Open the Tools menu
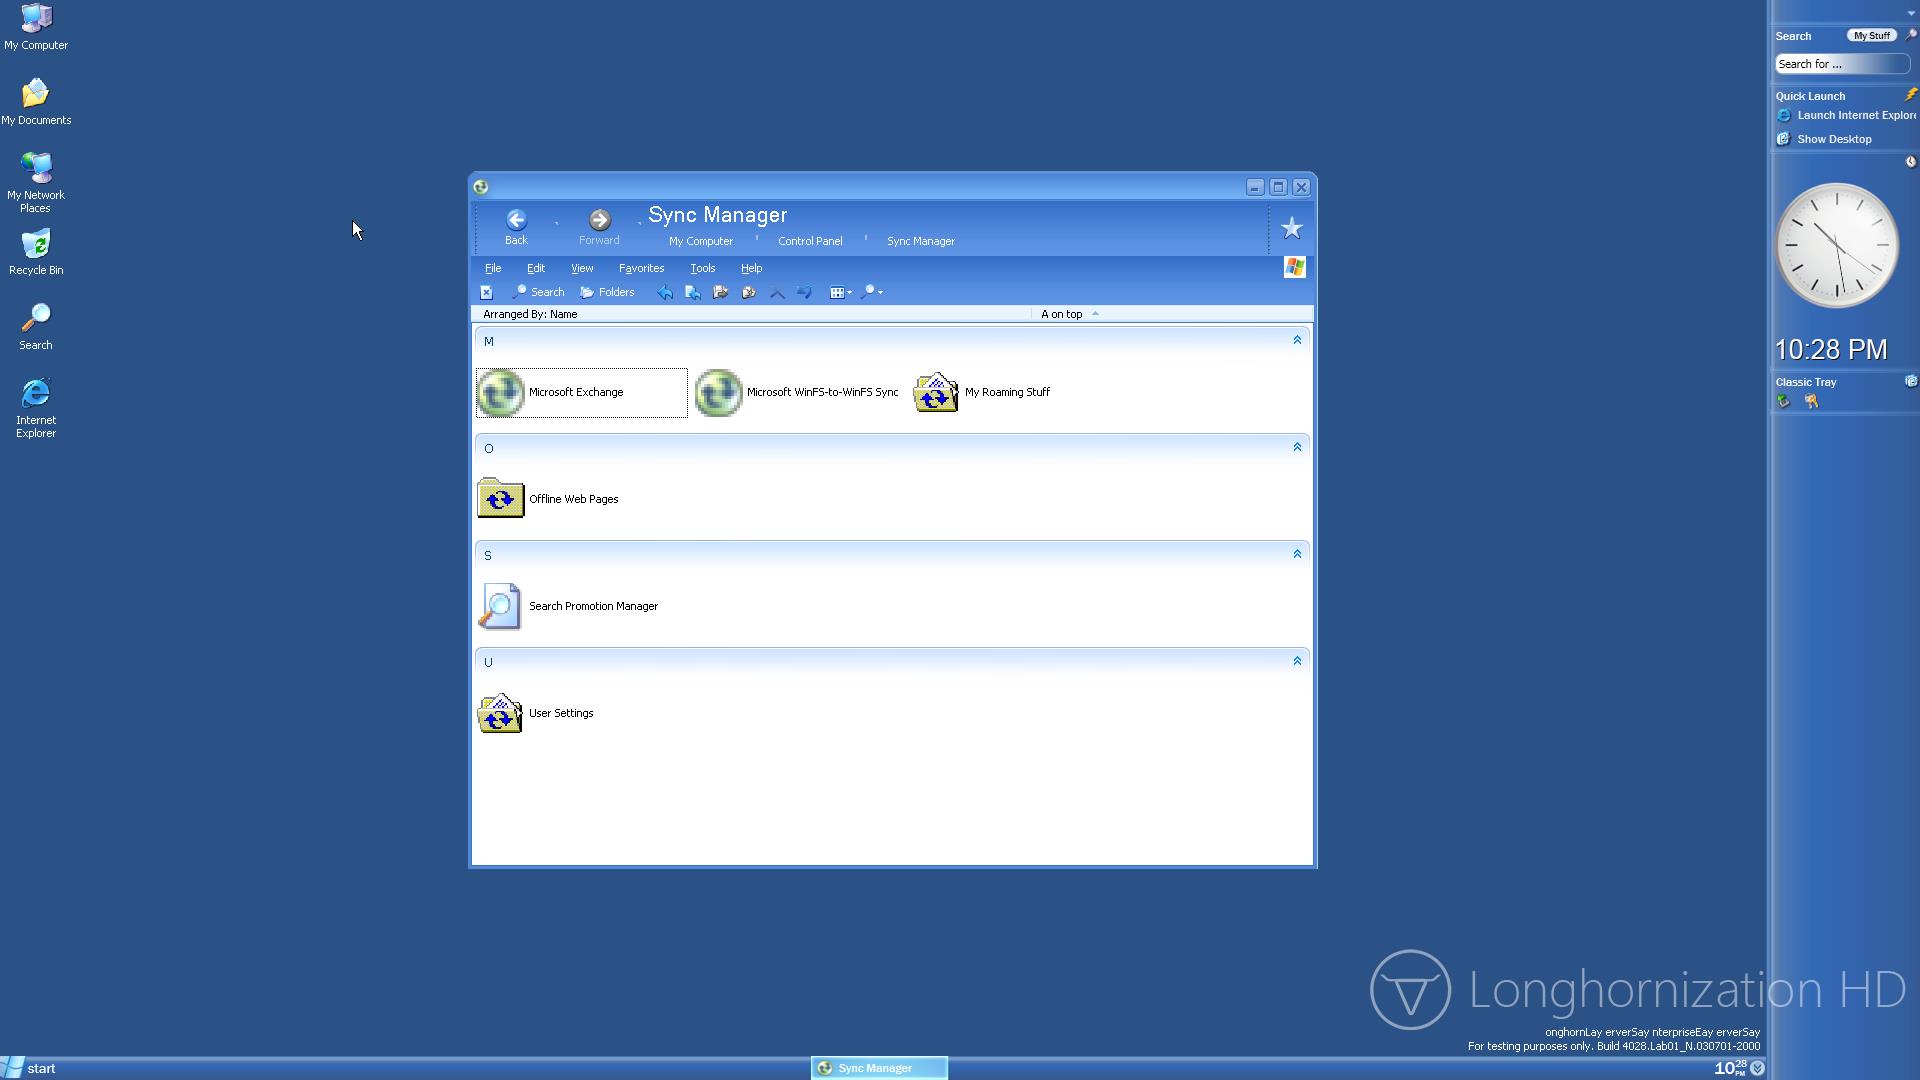 pyautogui.click(x=702, y=268)
